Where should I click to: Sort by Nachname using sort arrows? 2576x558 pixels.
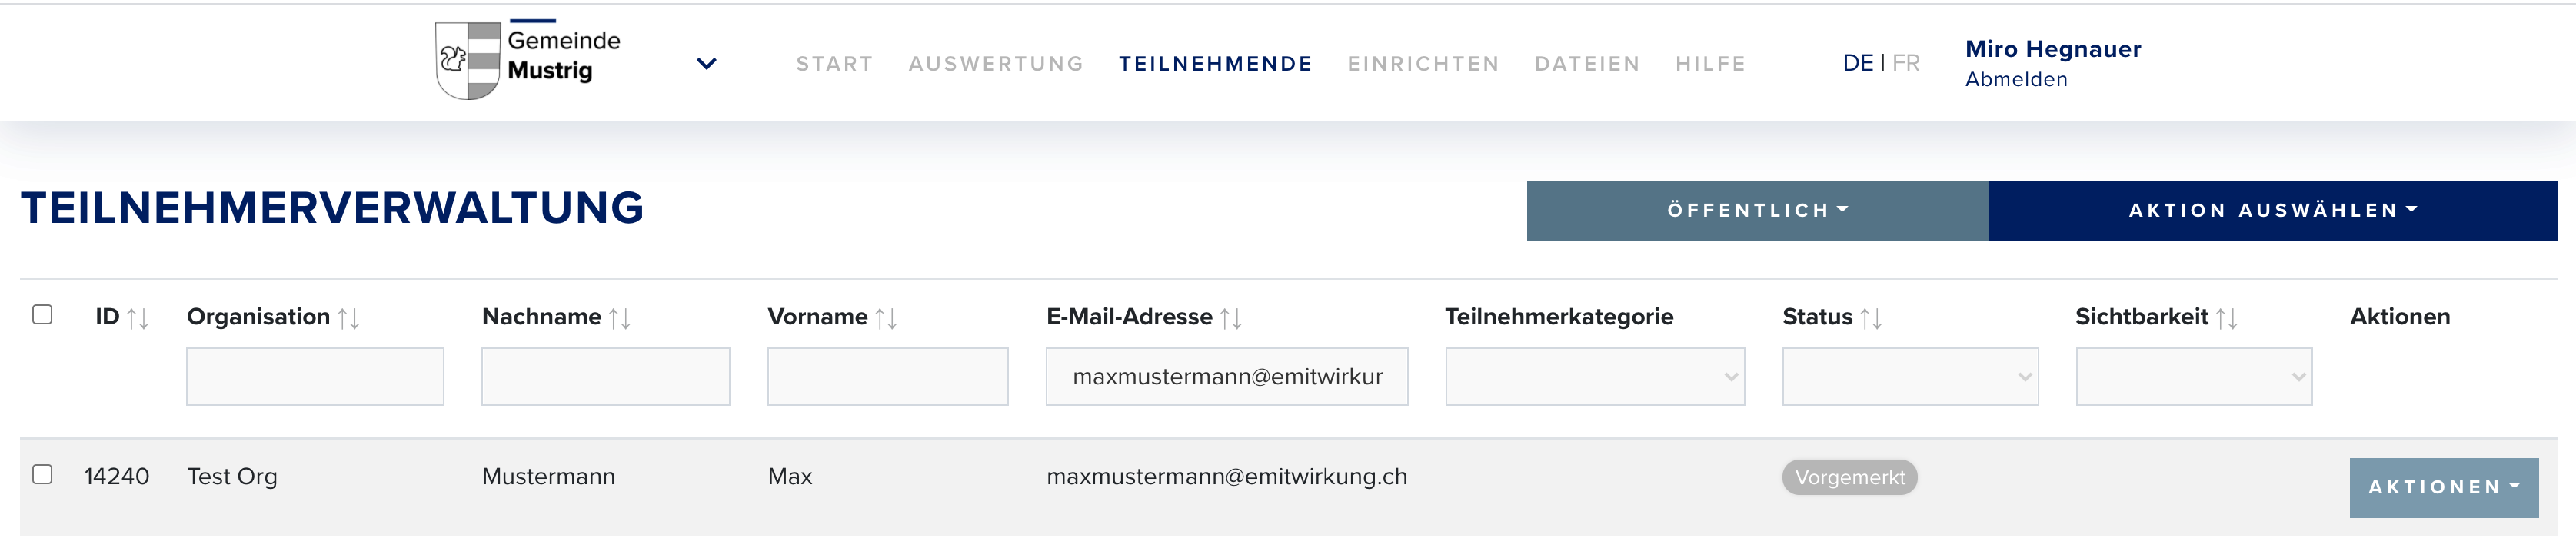620,318
